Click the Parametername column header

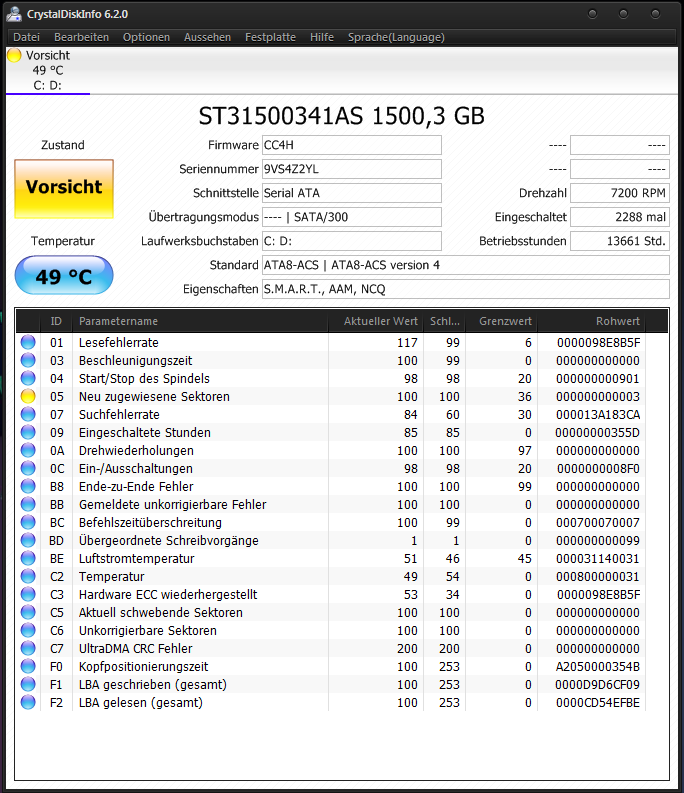click(200, 321)
